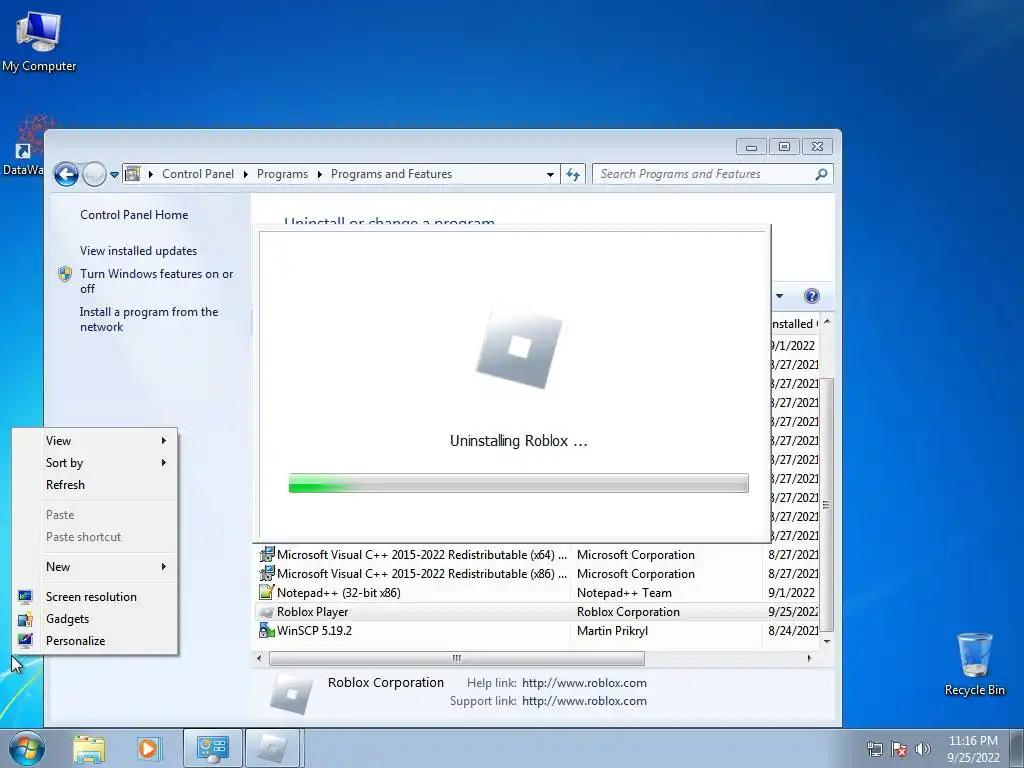The image size is (1024, 768).
Task: Open Windows Media Player from the taskbar
Action: (149, 748)
